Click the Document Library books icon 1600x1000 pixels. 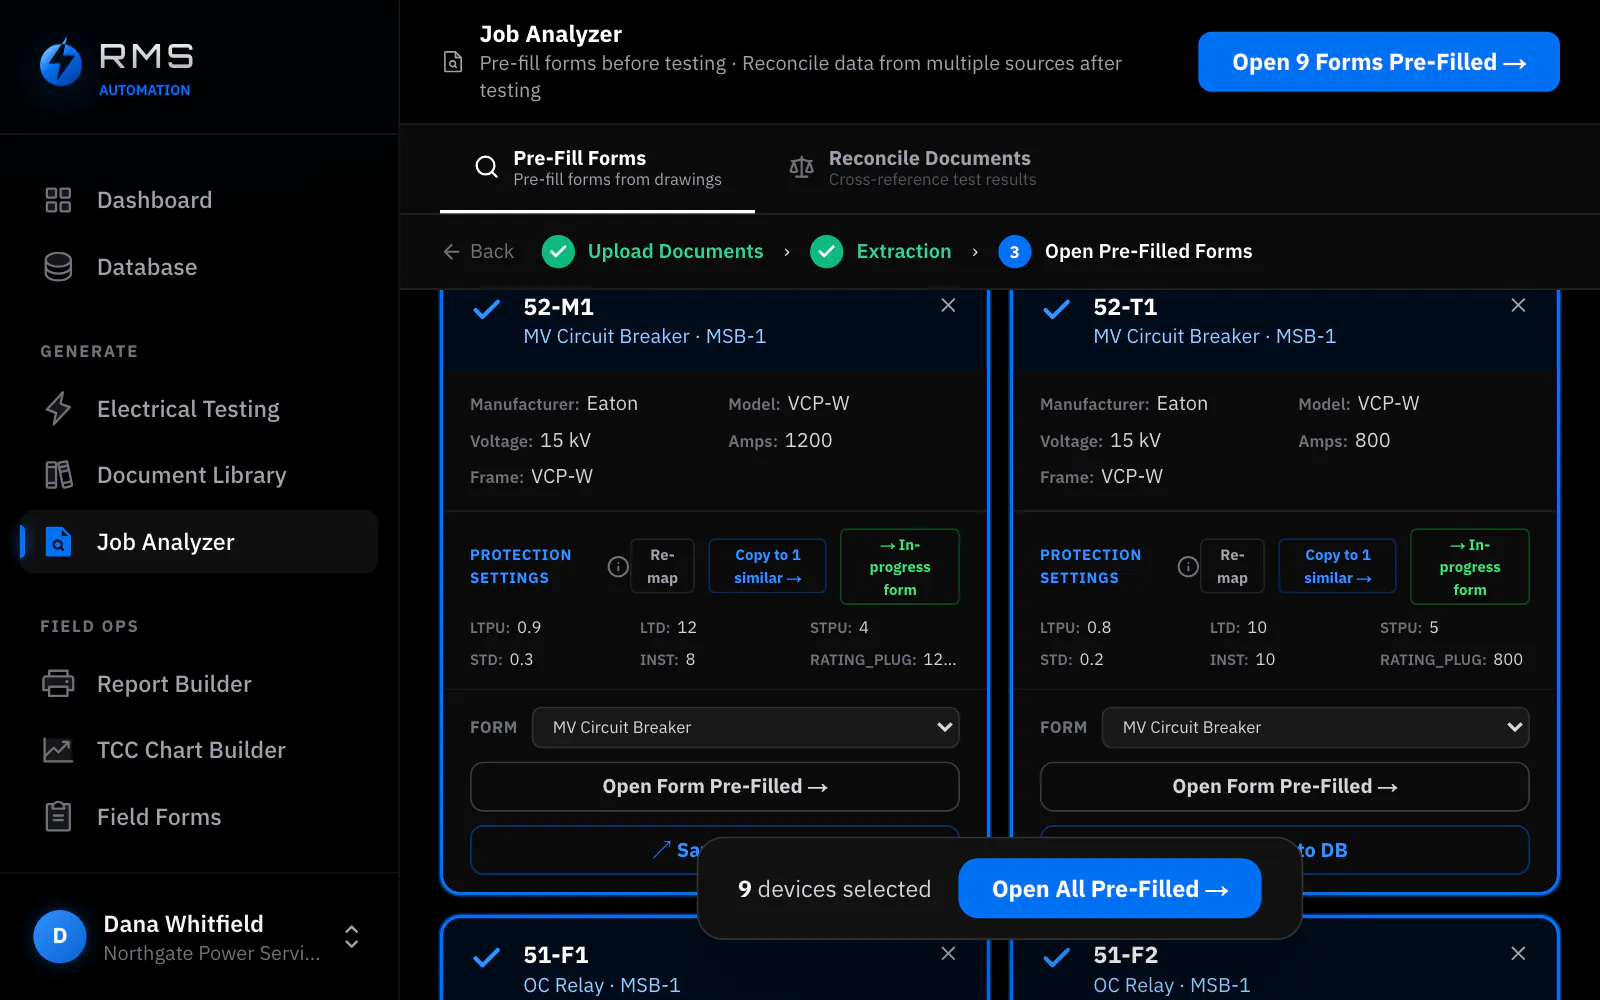[x=58, y=475]
